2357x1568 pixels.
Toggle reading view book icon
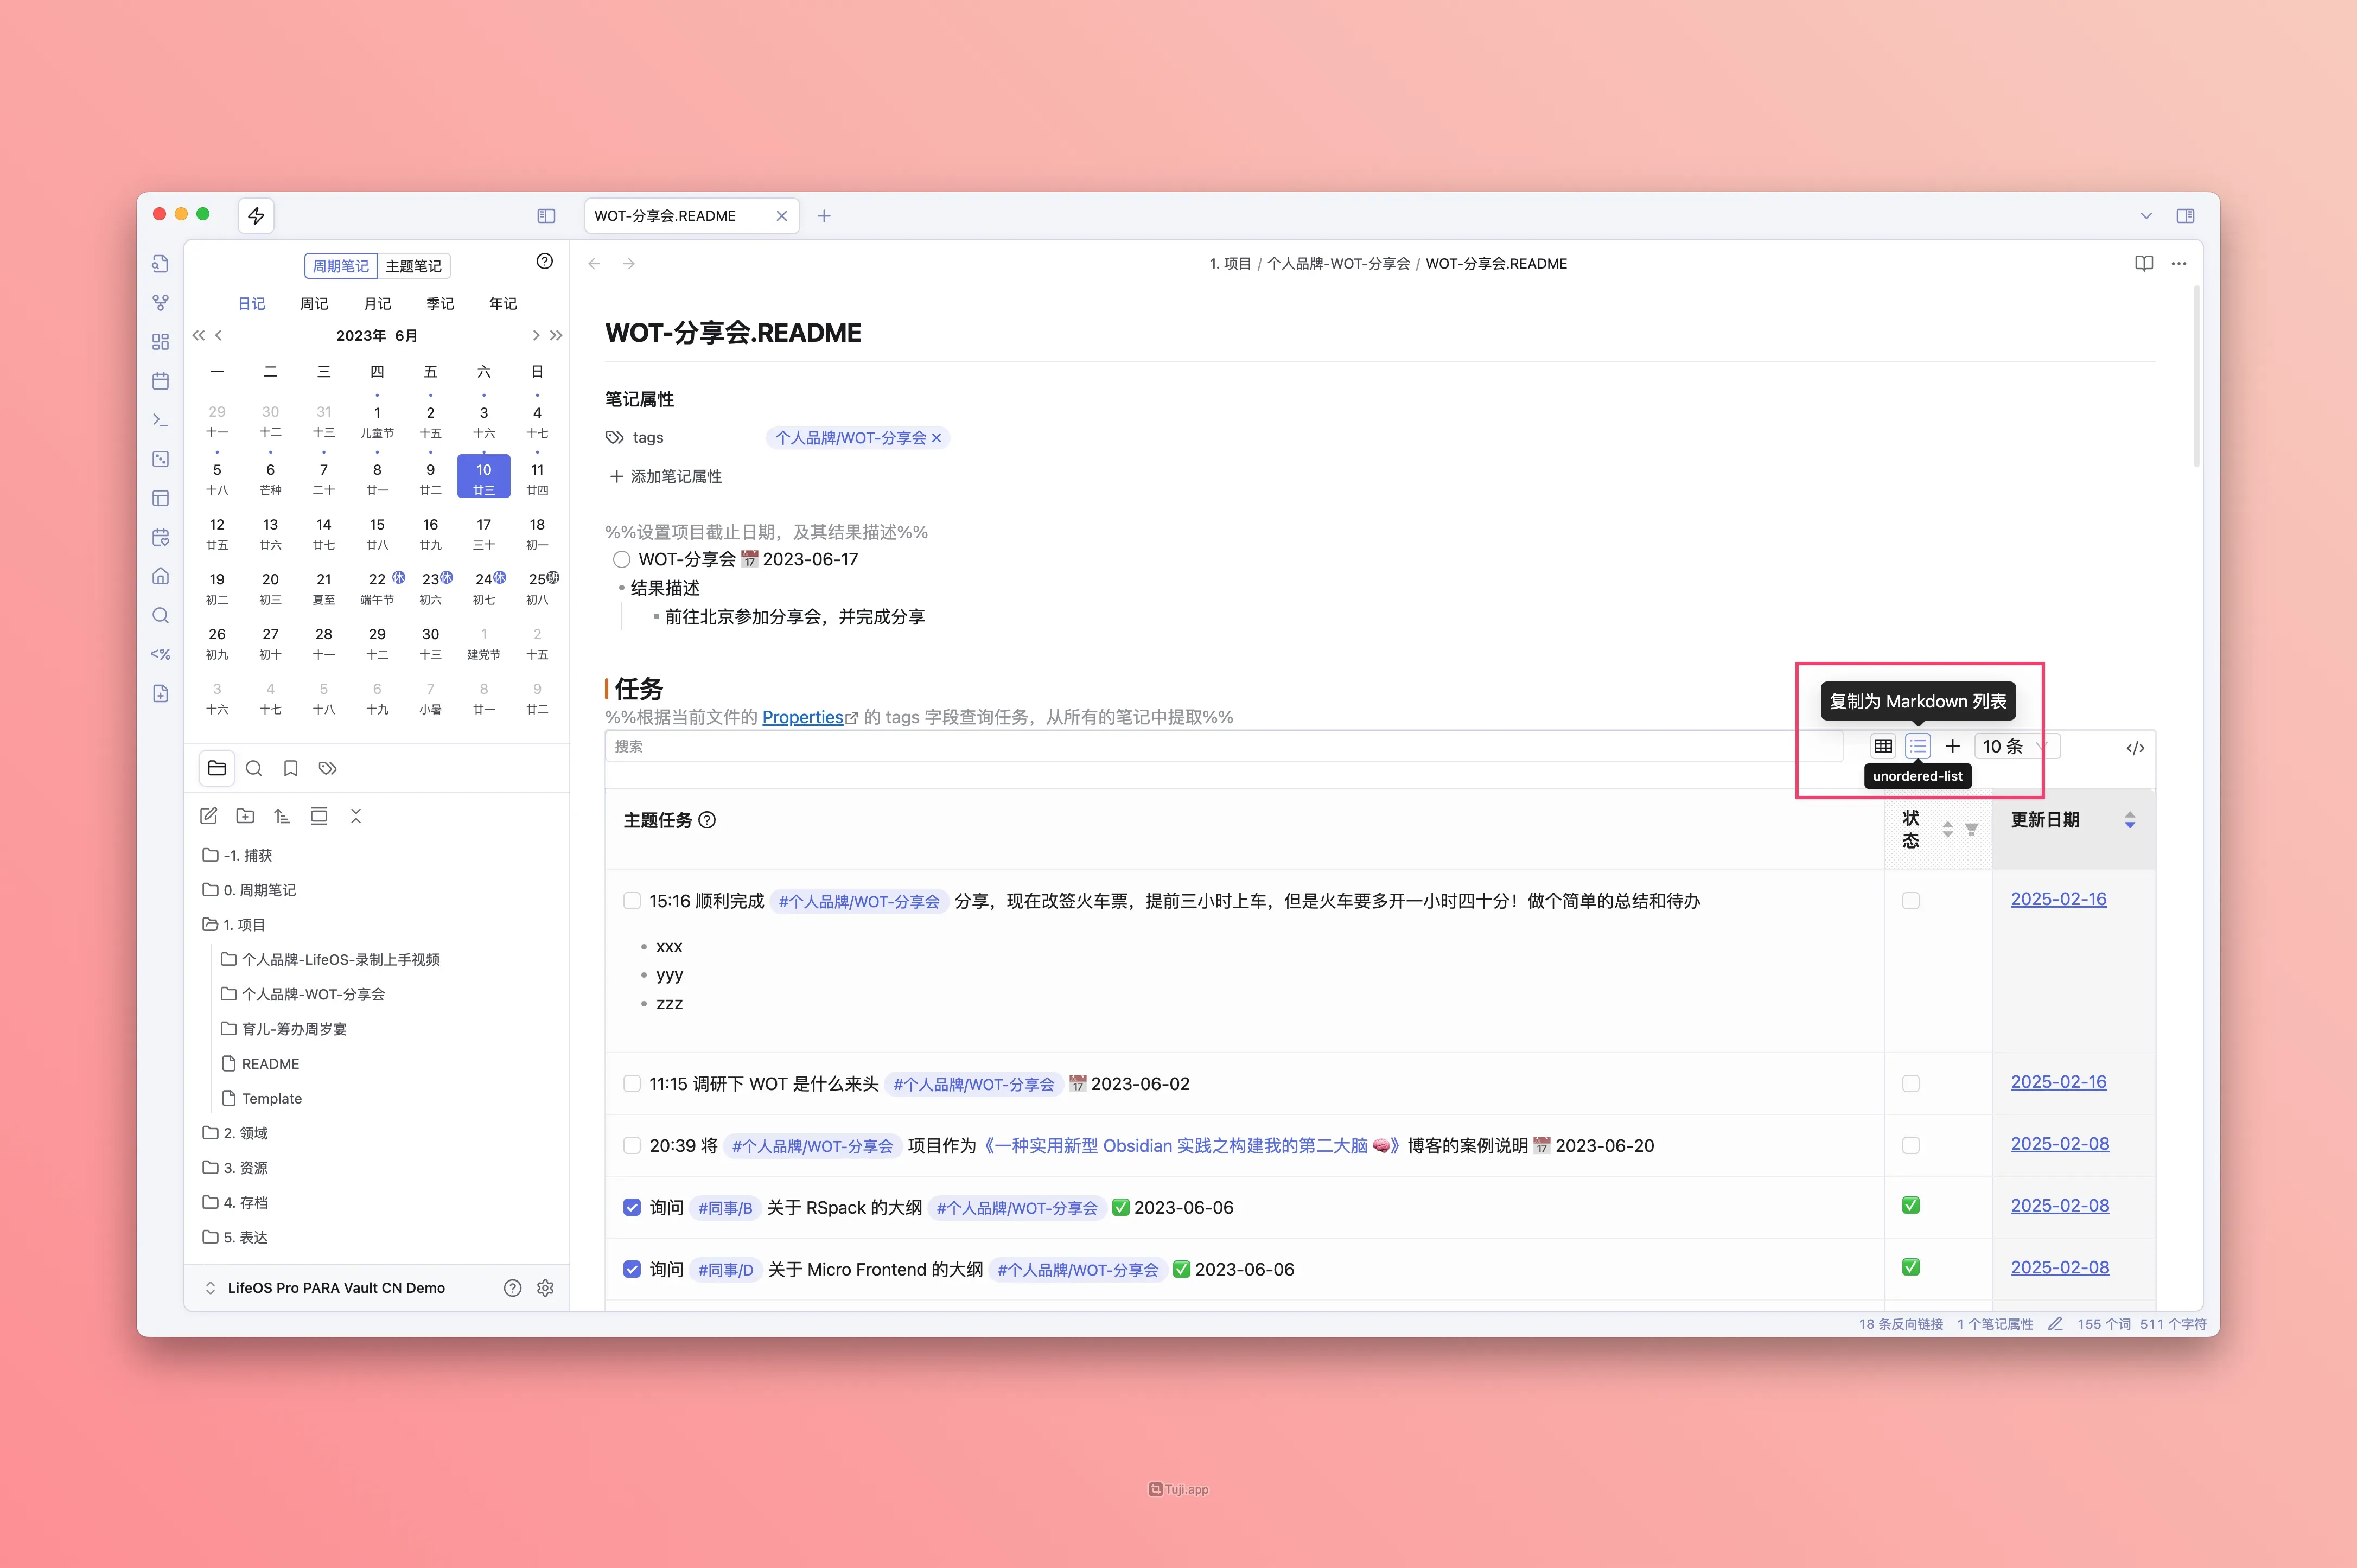(x=2143, y=264)
